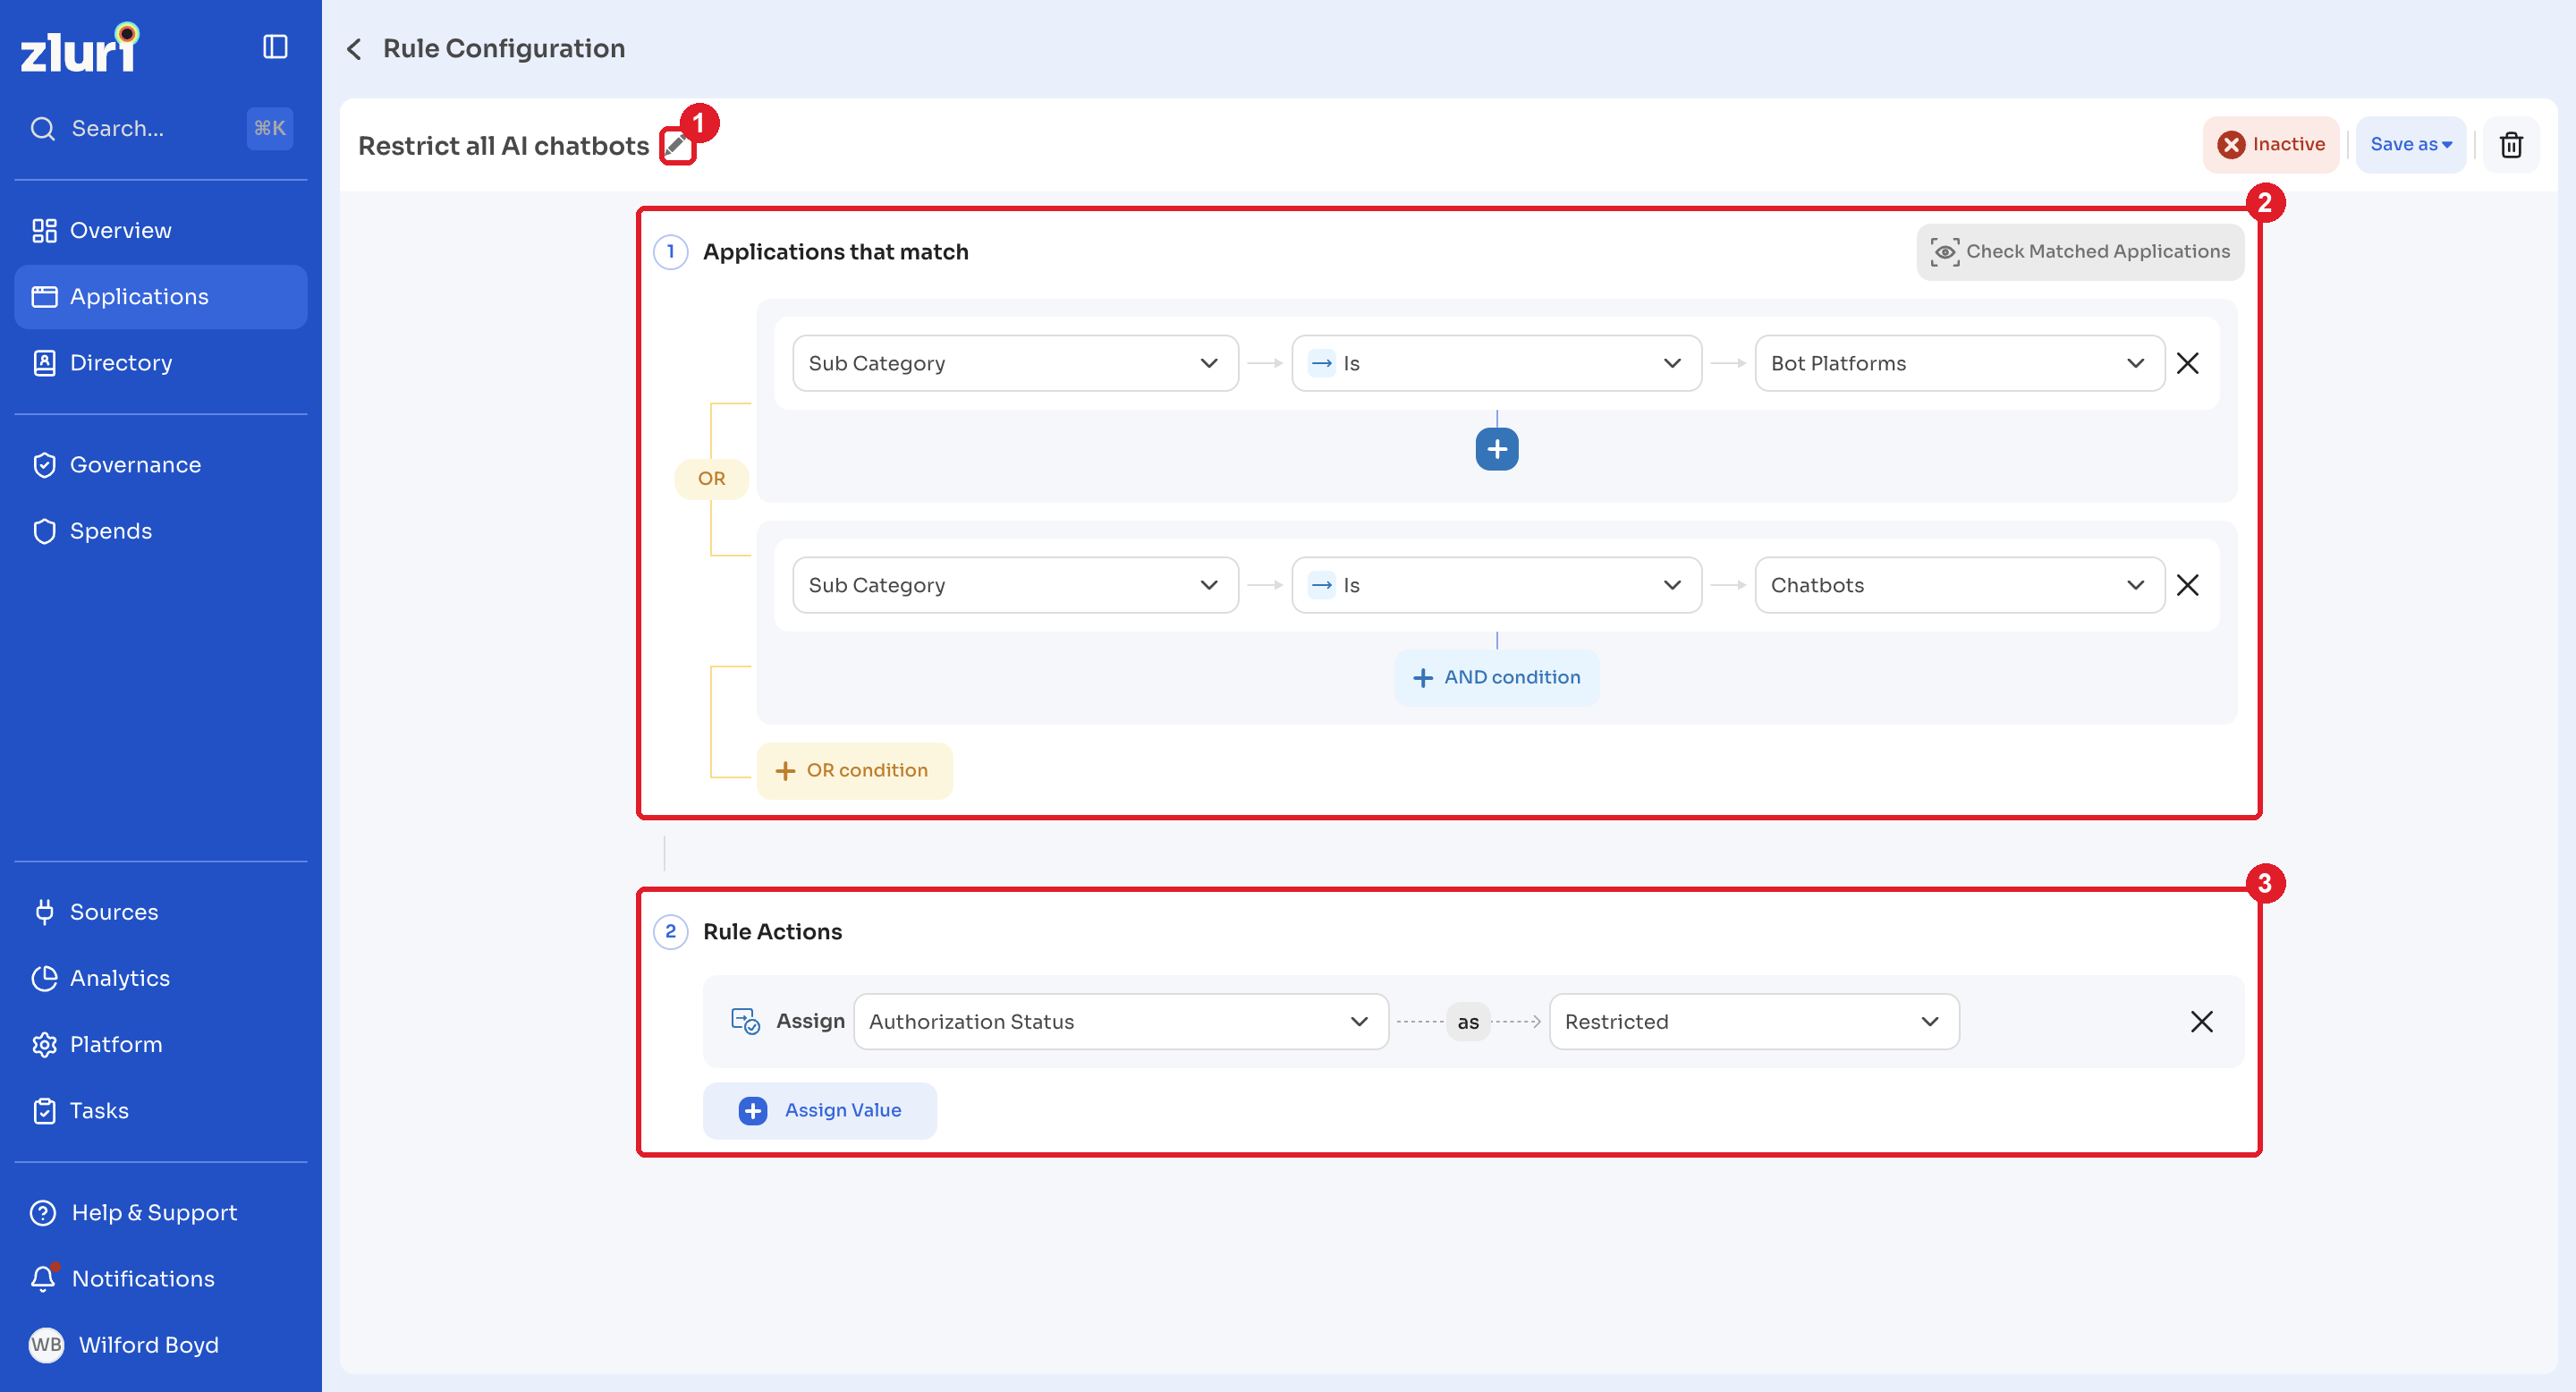The image size is (2576, 1392).
Task: Open Overview in the sidebar
Action: click(161, 231)
